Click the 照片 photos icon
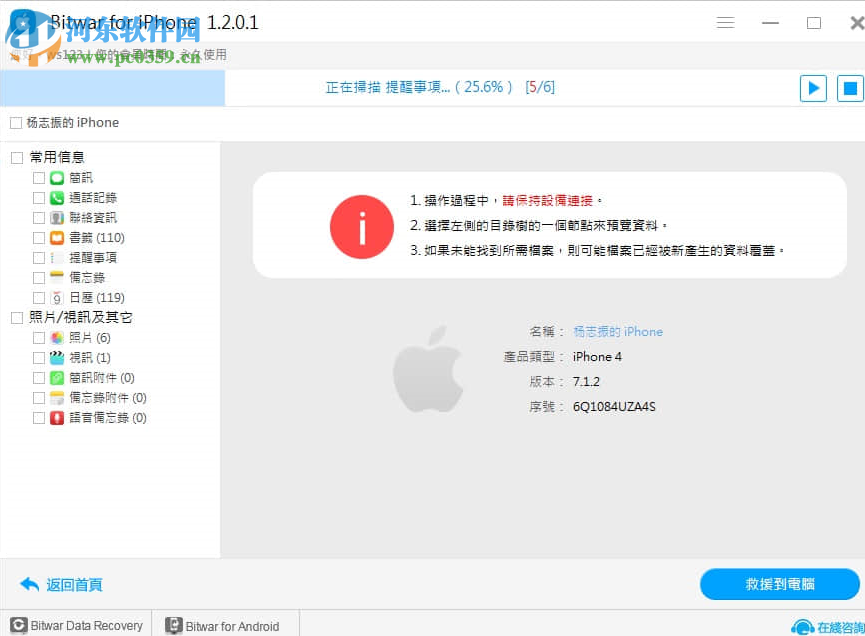Screen dimensions: 865x636 click(55, 337)
